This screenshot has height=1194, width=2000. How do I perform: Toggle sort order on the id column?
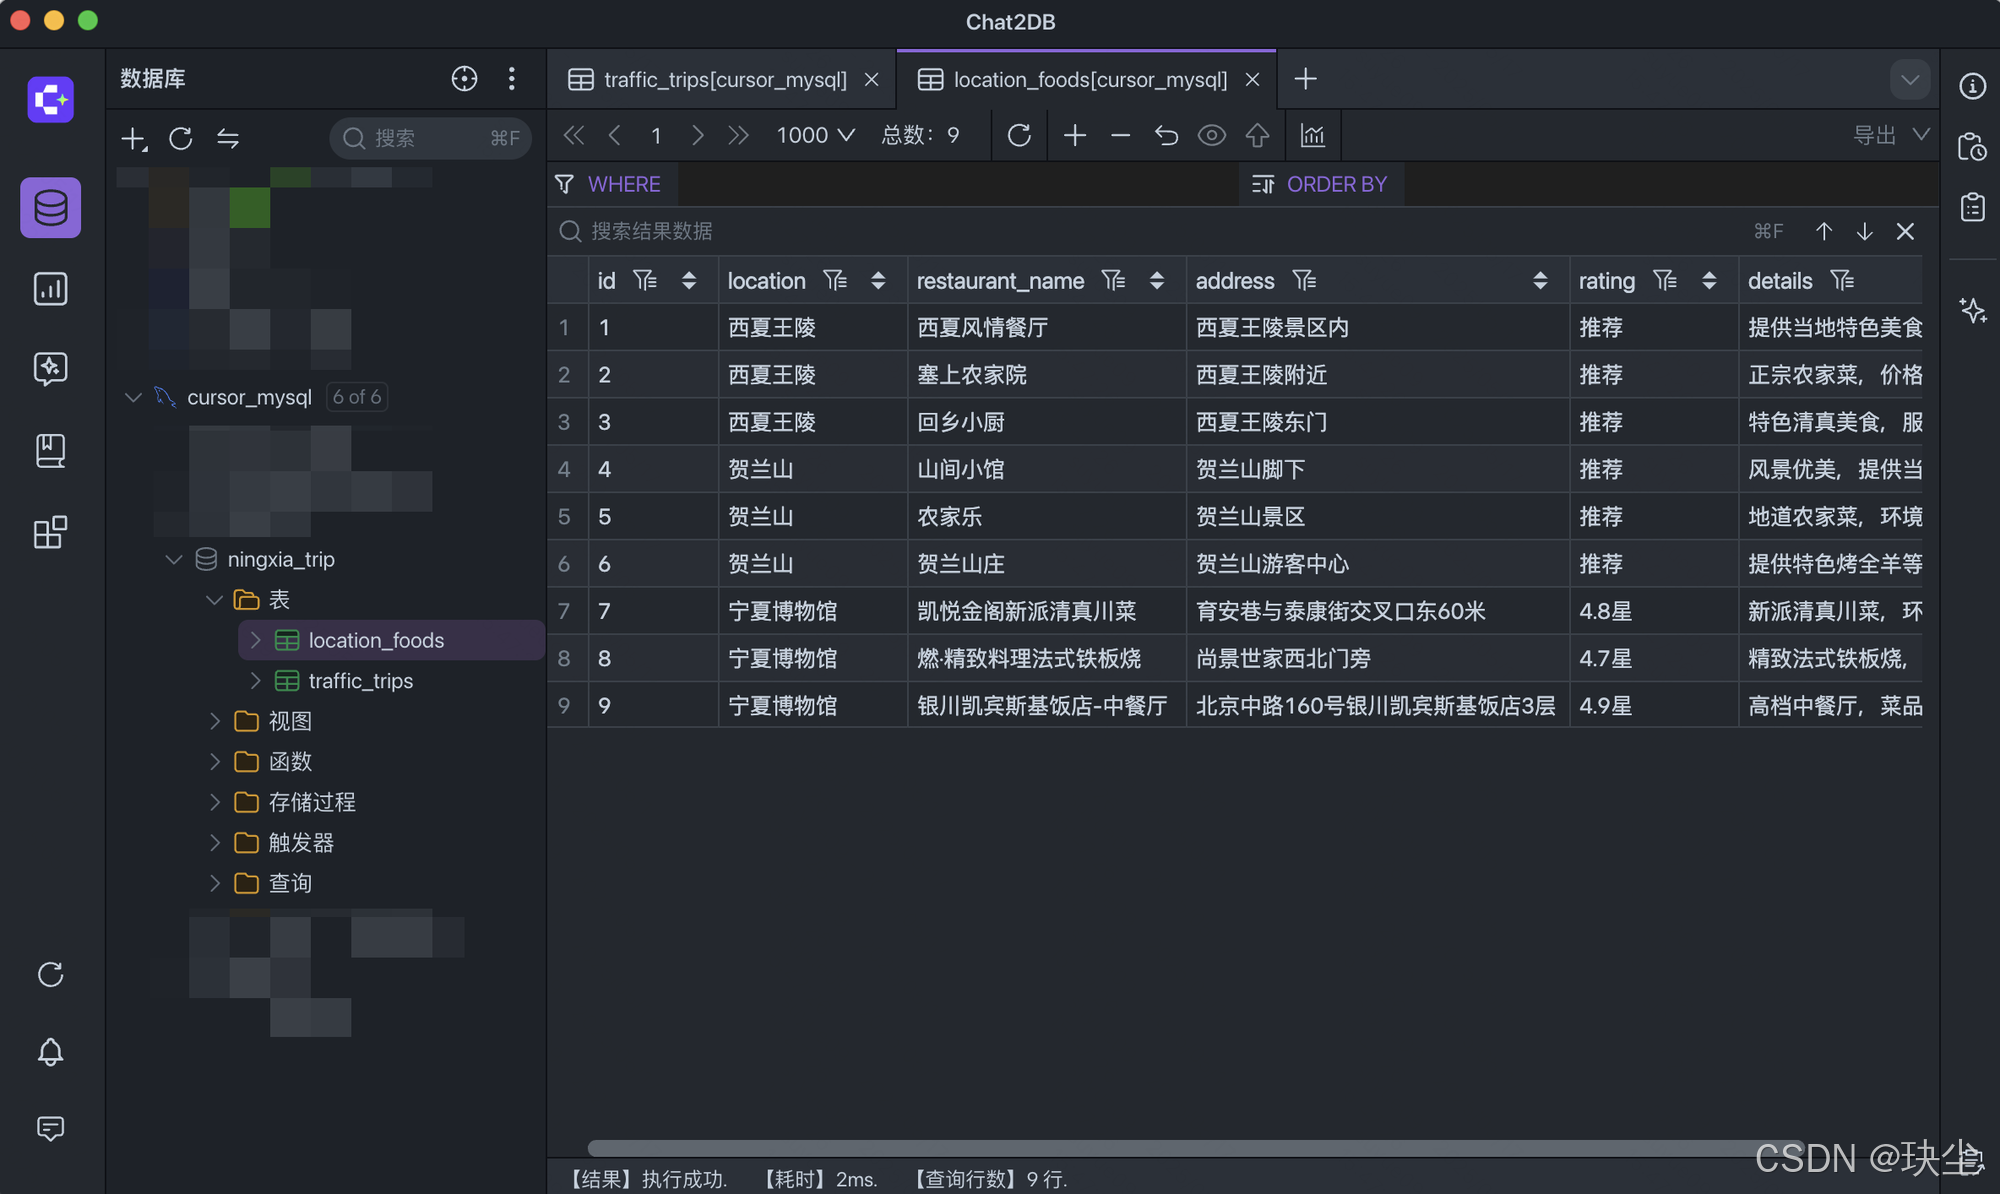pyautogui.click(x=689, y=281)
